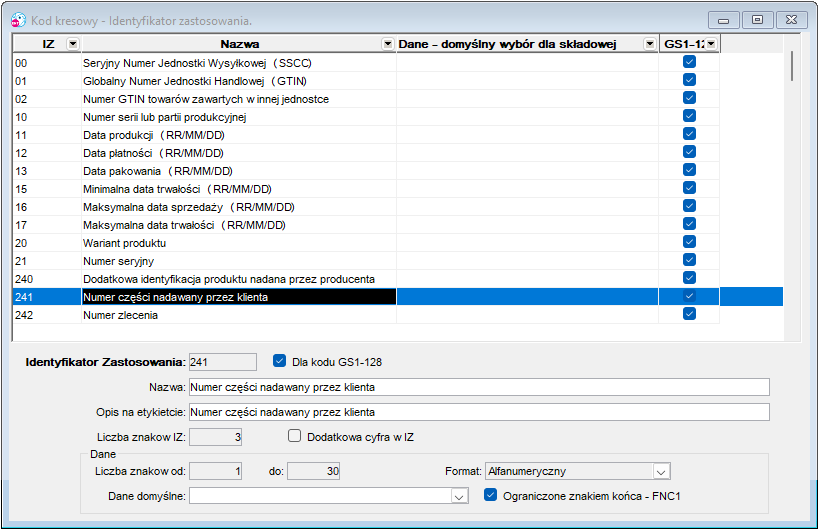Image resolution: width=819 pixels, height=530 pixels.
Task: Expand the Format Alfanumeryczny combo box
Action: (661, 472)
